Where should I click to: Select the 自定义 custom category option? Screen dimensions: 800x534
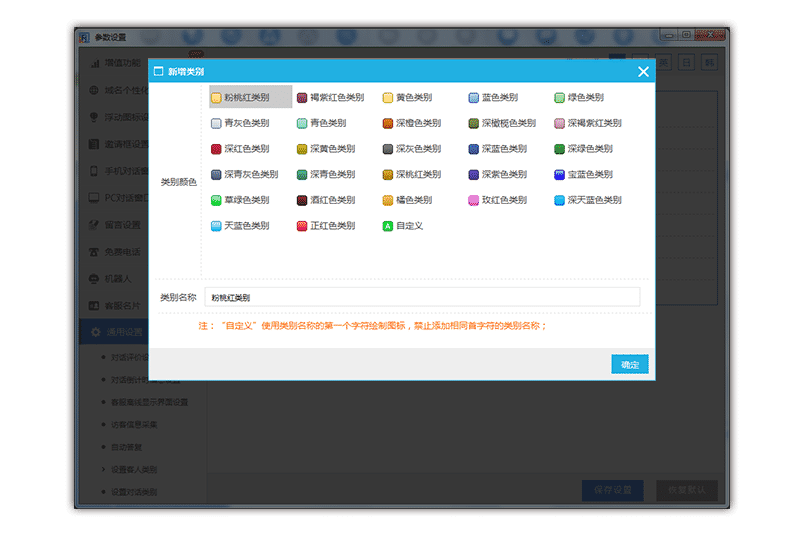point(403,225)
